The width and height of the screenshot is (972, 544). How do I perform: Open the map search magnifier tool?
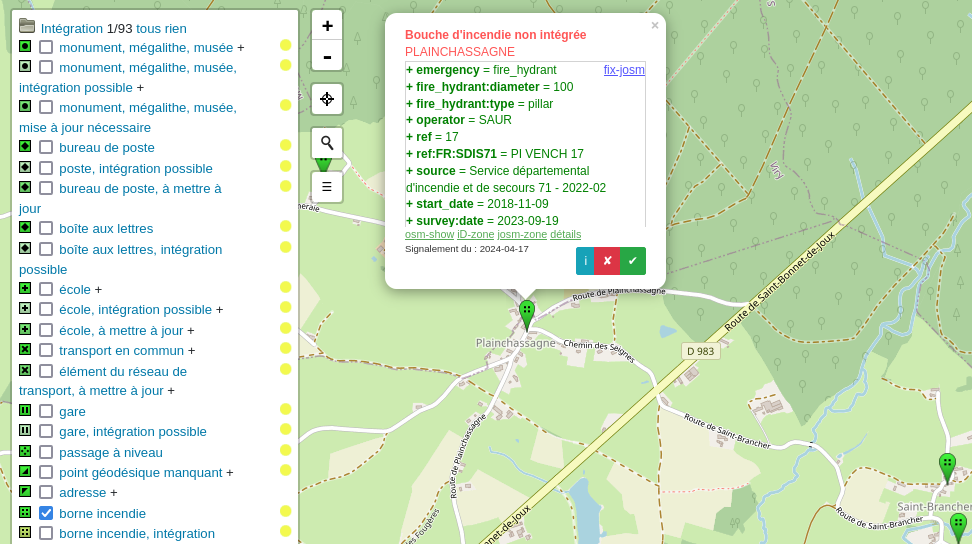[327, 143]
